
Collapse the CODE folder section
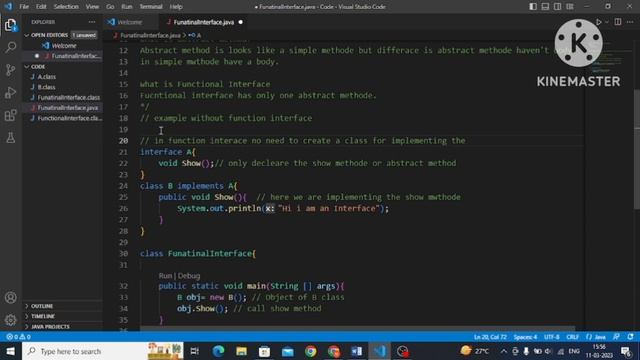(38, 67)
